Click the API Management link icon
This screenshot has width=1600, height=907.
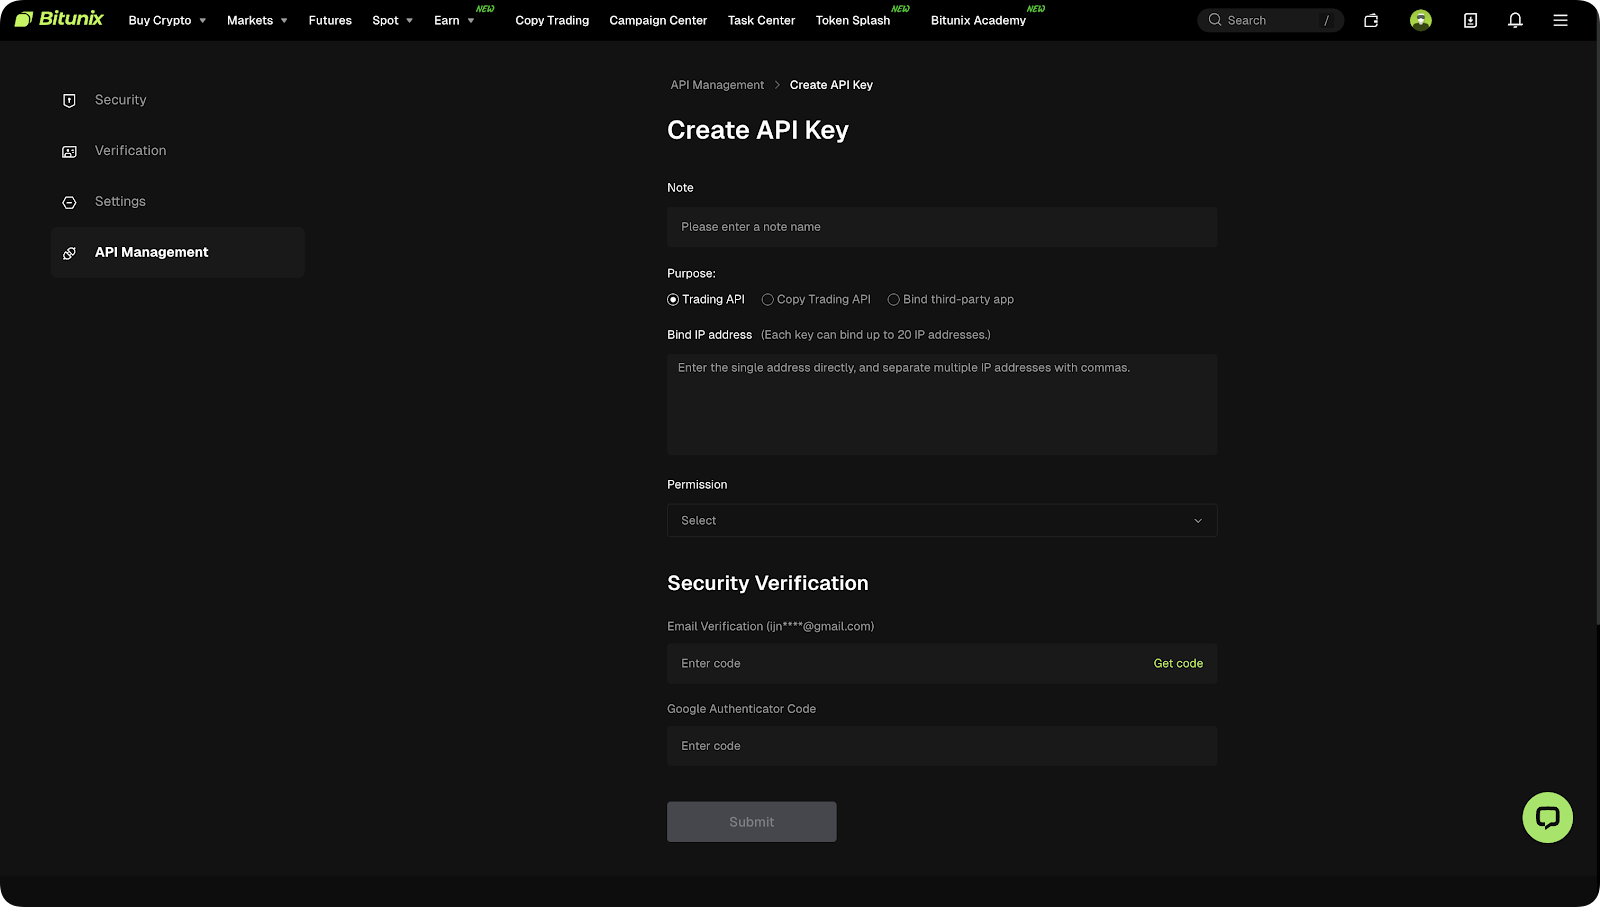tap(69, 252)
